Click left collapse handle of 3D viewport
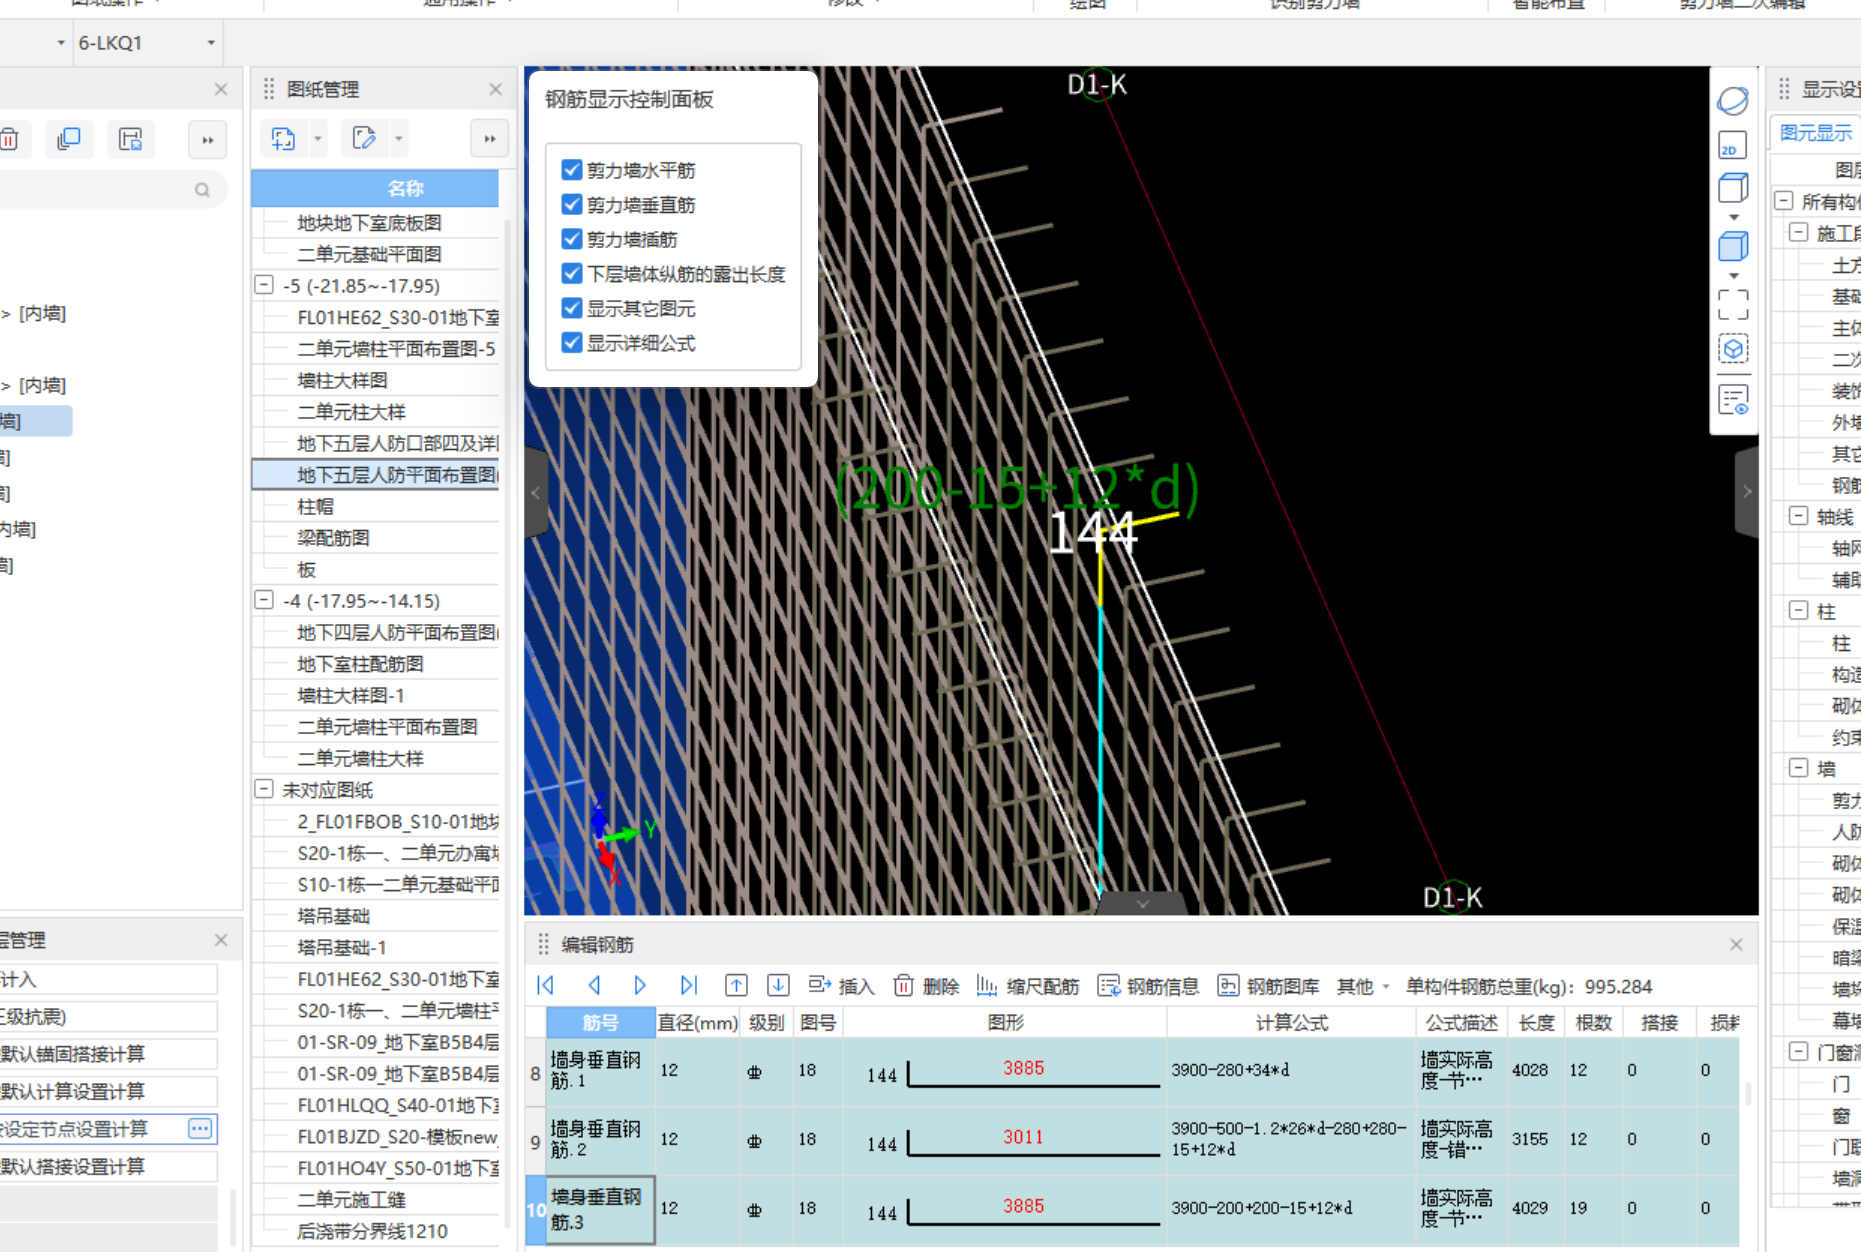This screenshot has height=1252, width=1861. (x=536, y=492)
